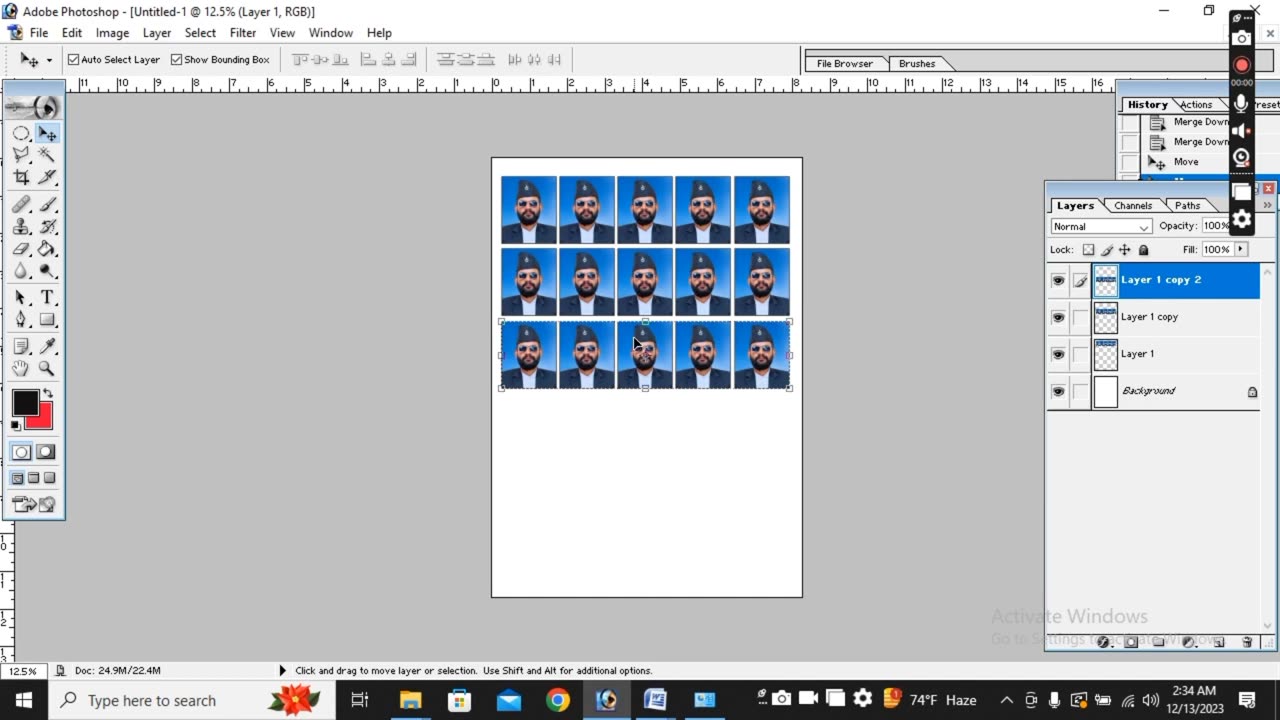The width and height of the screenshot is (1280, 720).
Task: Select the Dodge tool
Action: coord(47,271)
